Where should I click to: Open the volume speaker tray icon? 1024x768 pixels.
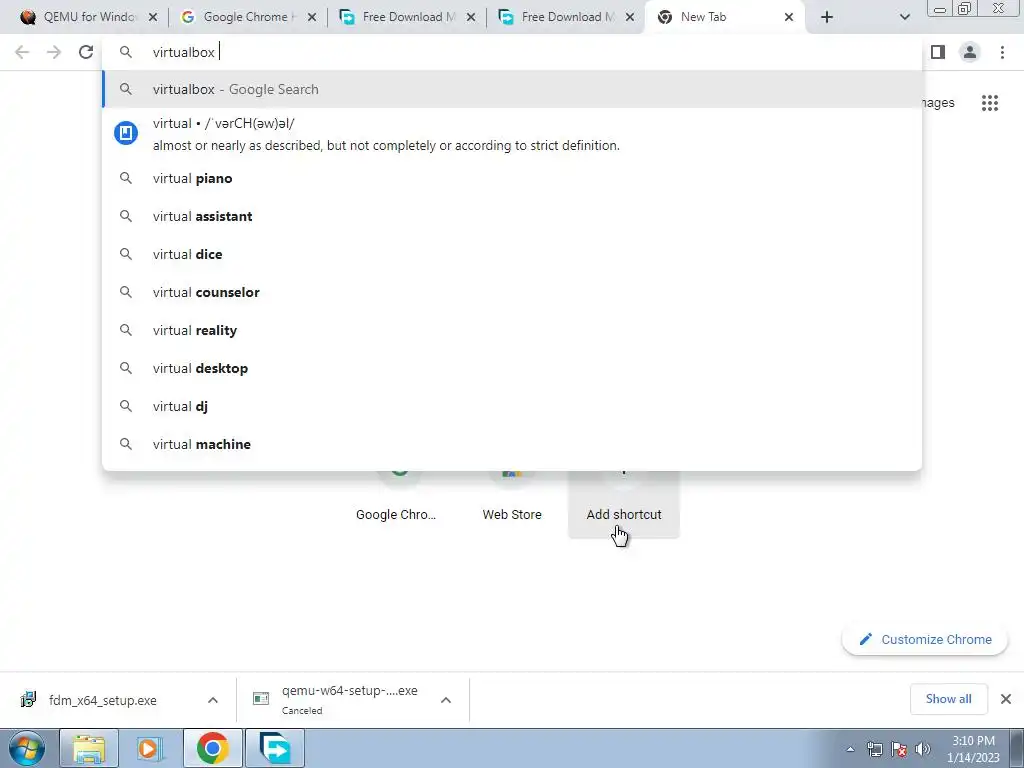[x=923, y=749]
